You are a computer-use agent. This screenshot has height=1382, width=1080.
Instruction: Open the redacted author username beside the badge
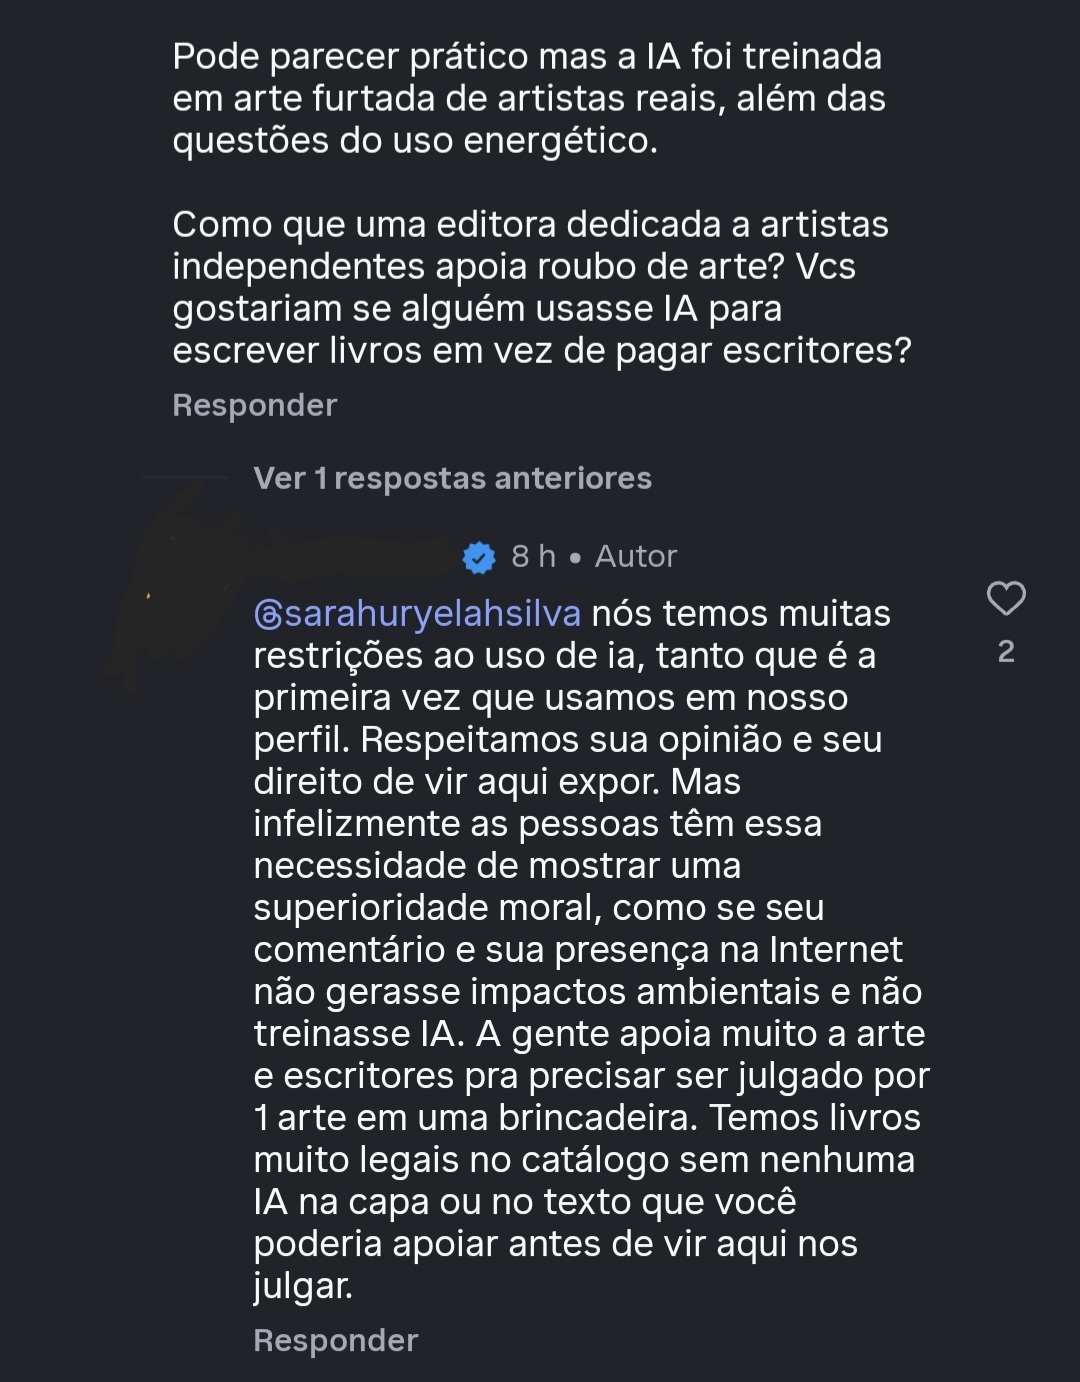[x=350, y=555]
